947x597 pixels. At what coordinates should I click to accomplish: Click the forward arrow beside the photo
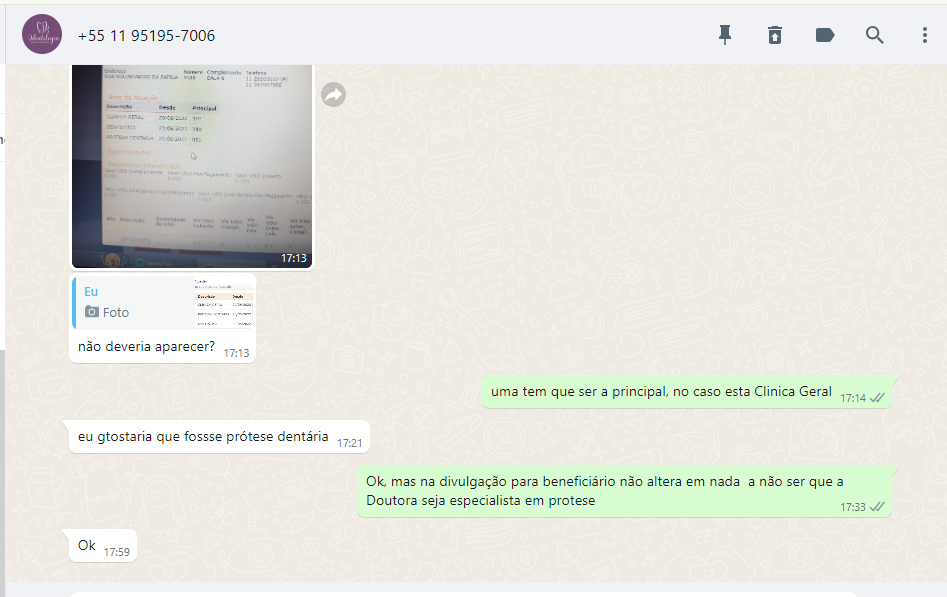pyautogui.click(x=333, y=94)
